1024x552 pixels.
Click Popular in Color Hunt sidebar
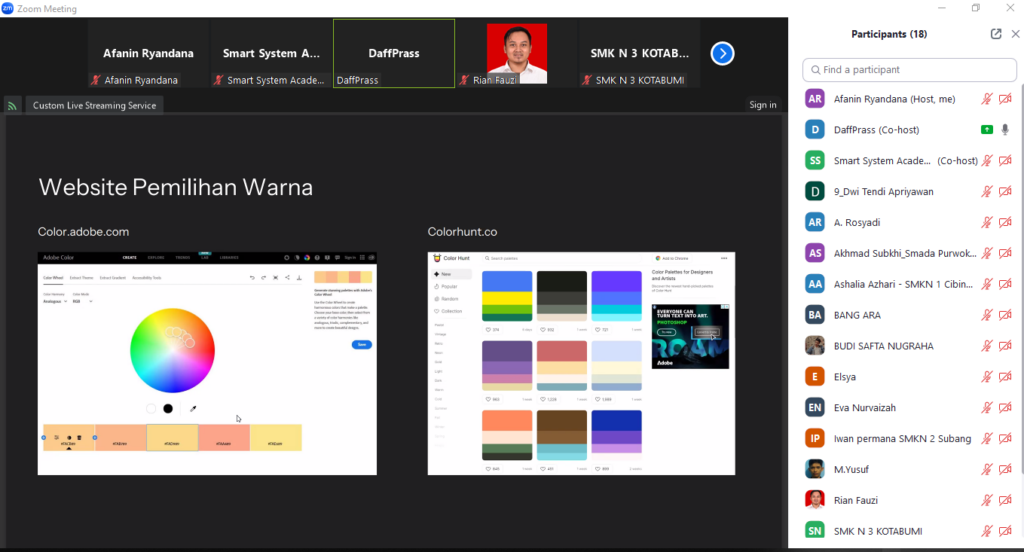[449, 286]
